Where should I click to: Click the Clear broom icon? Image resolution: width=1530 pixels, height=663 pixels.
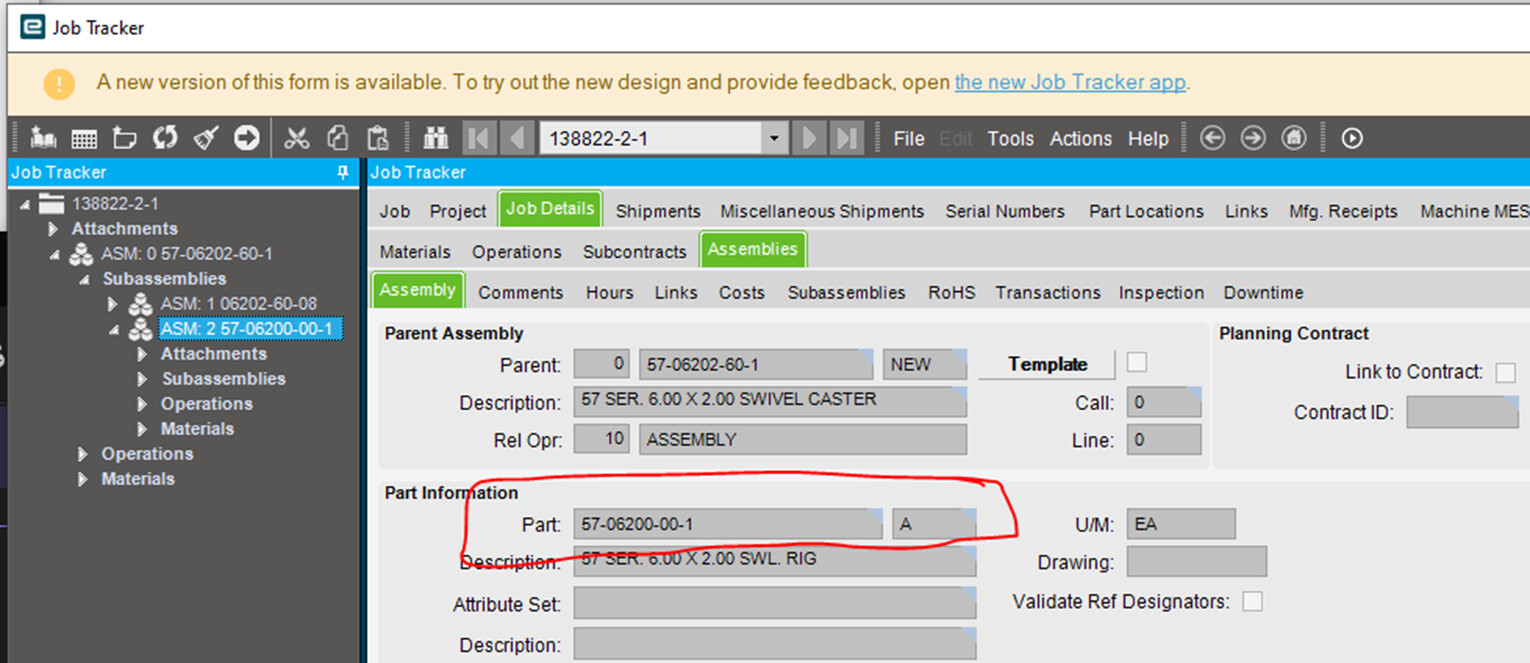point(204,138)
